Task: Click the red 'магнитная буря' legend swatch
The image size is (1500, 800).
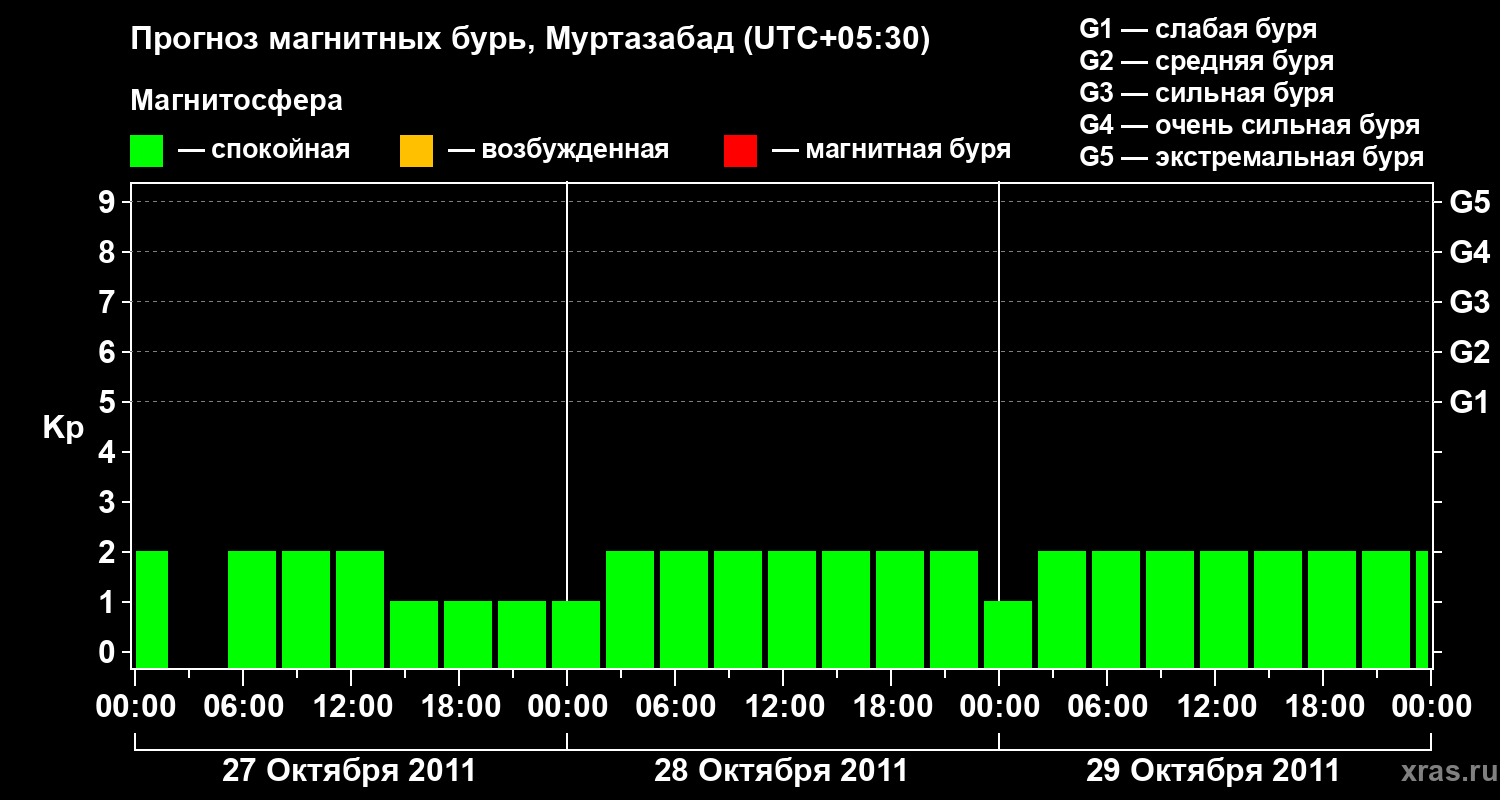Action: 740,151
